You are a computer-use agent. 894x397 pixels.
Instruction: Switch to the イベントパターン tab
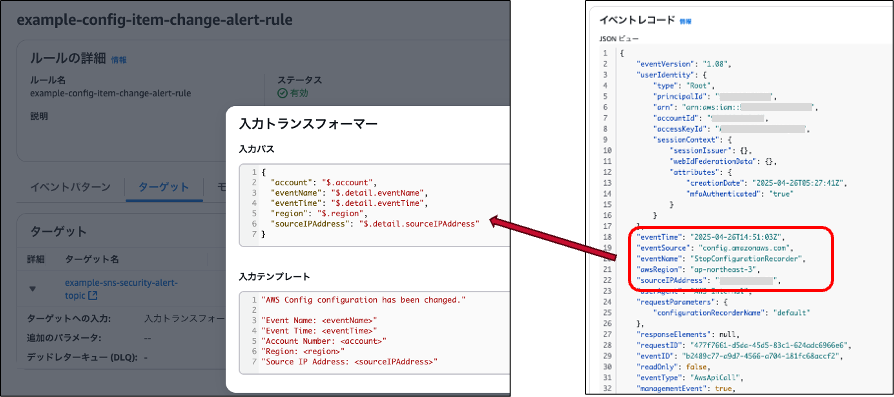tap(70, 187)
